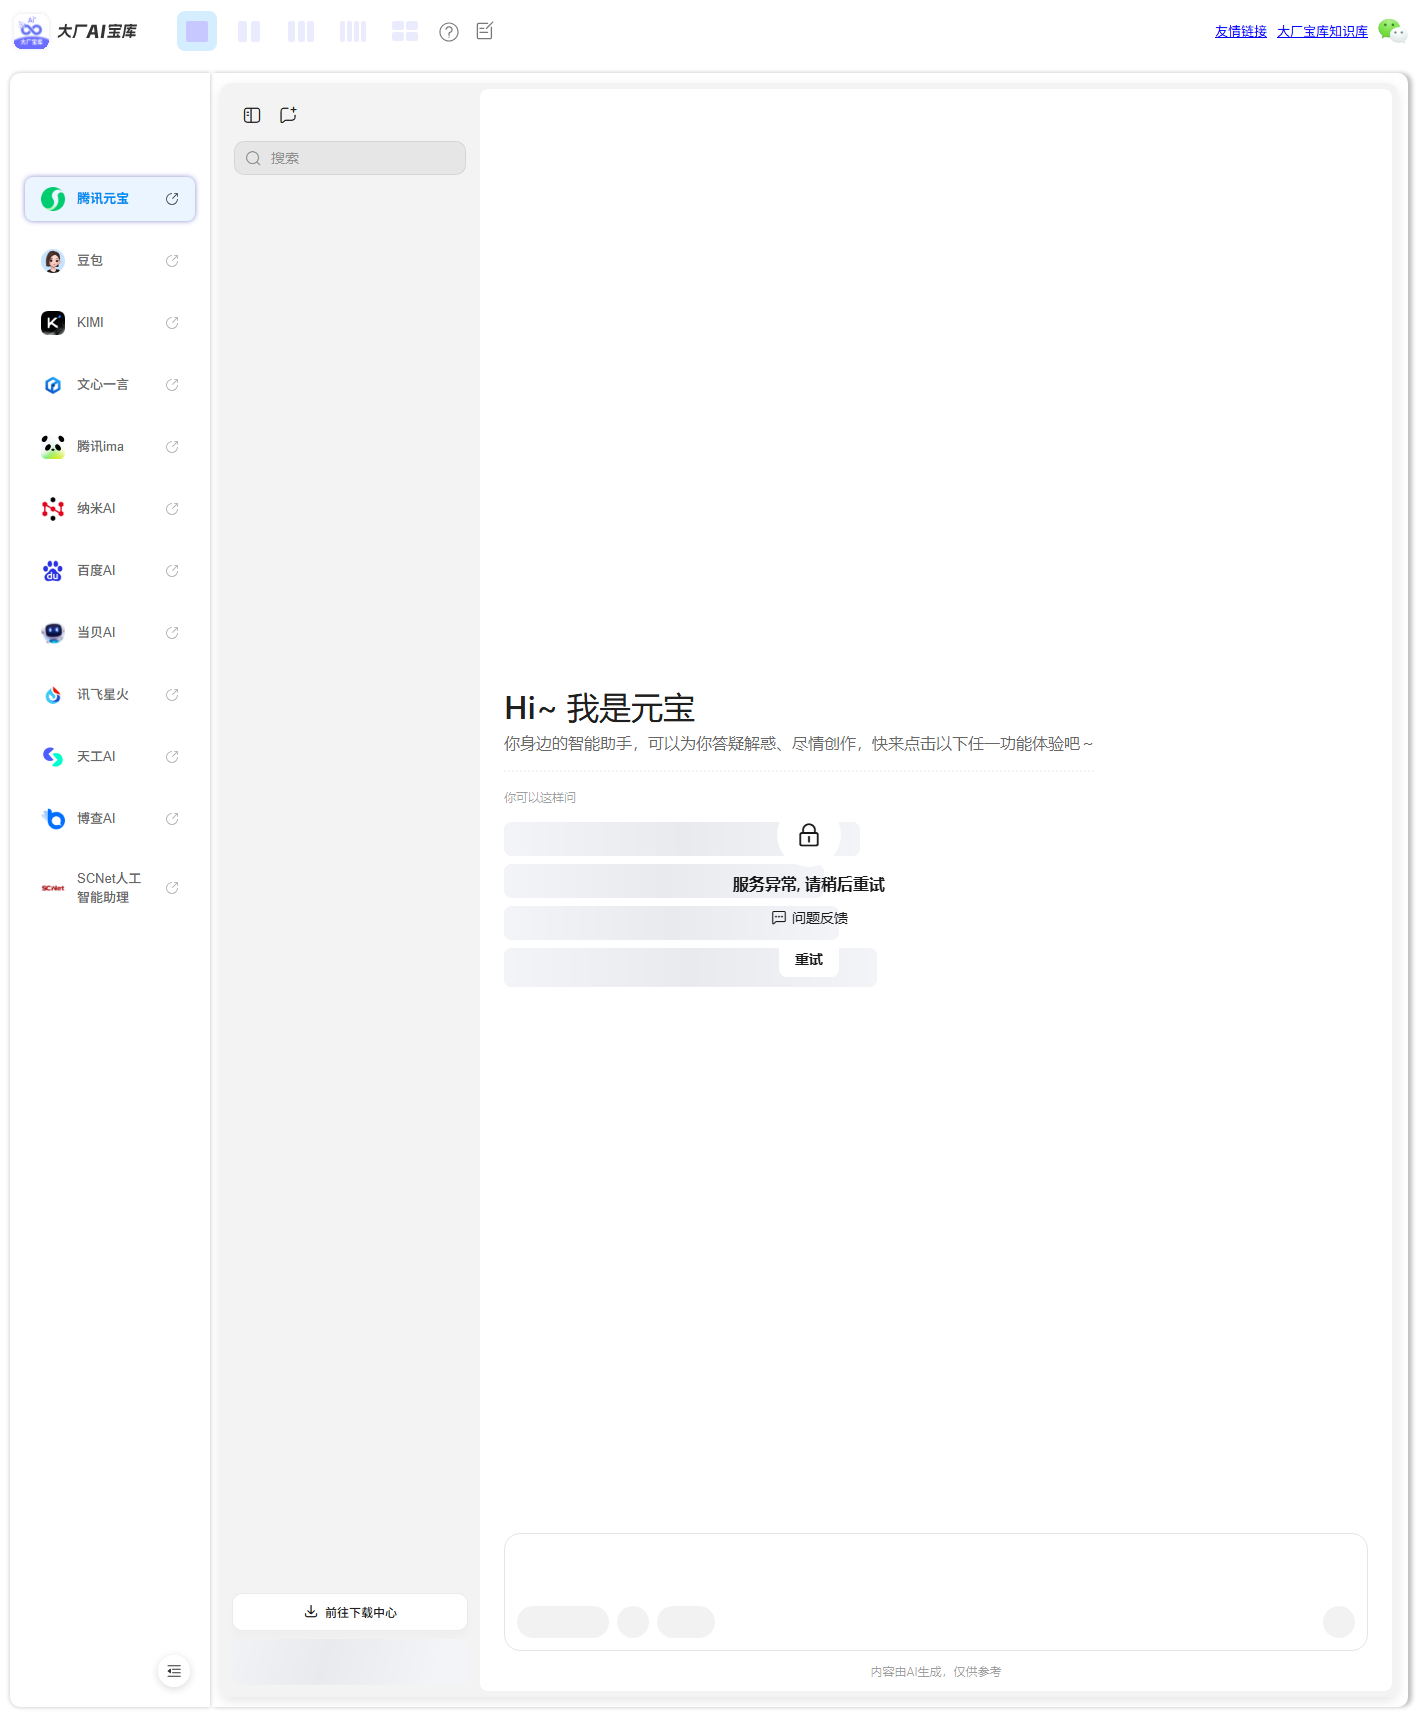Image resolution: width=1418 pixels, height=1717 pixels.
Task: Select SCNet人工智能助理 in the AI list
Action: pyautogui.click(x=110, y=888)
